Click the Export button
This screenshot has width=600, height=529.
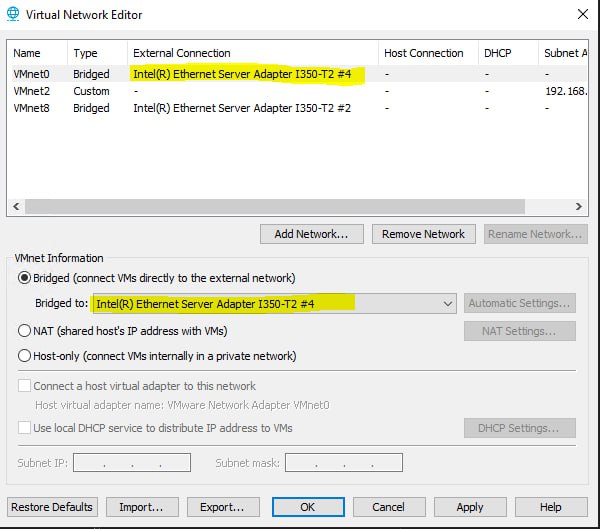(x=223, y=507)
